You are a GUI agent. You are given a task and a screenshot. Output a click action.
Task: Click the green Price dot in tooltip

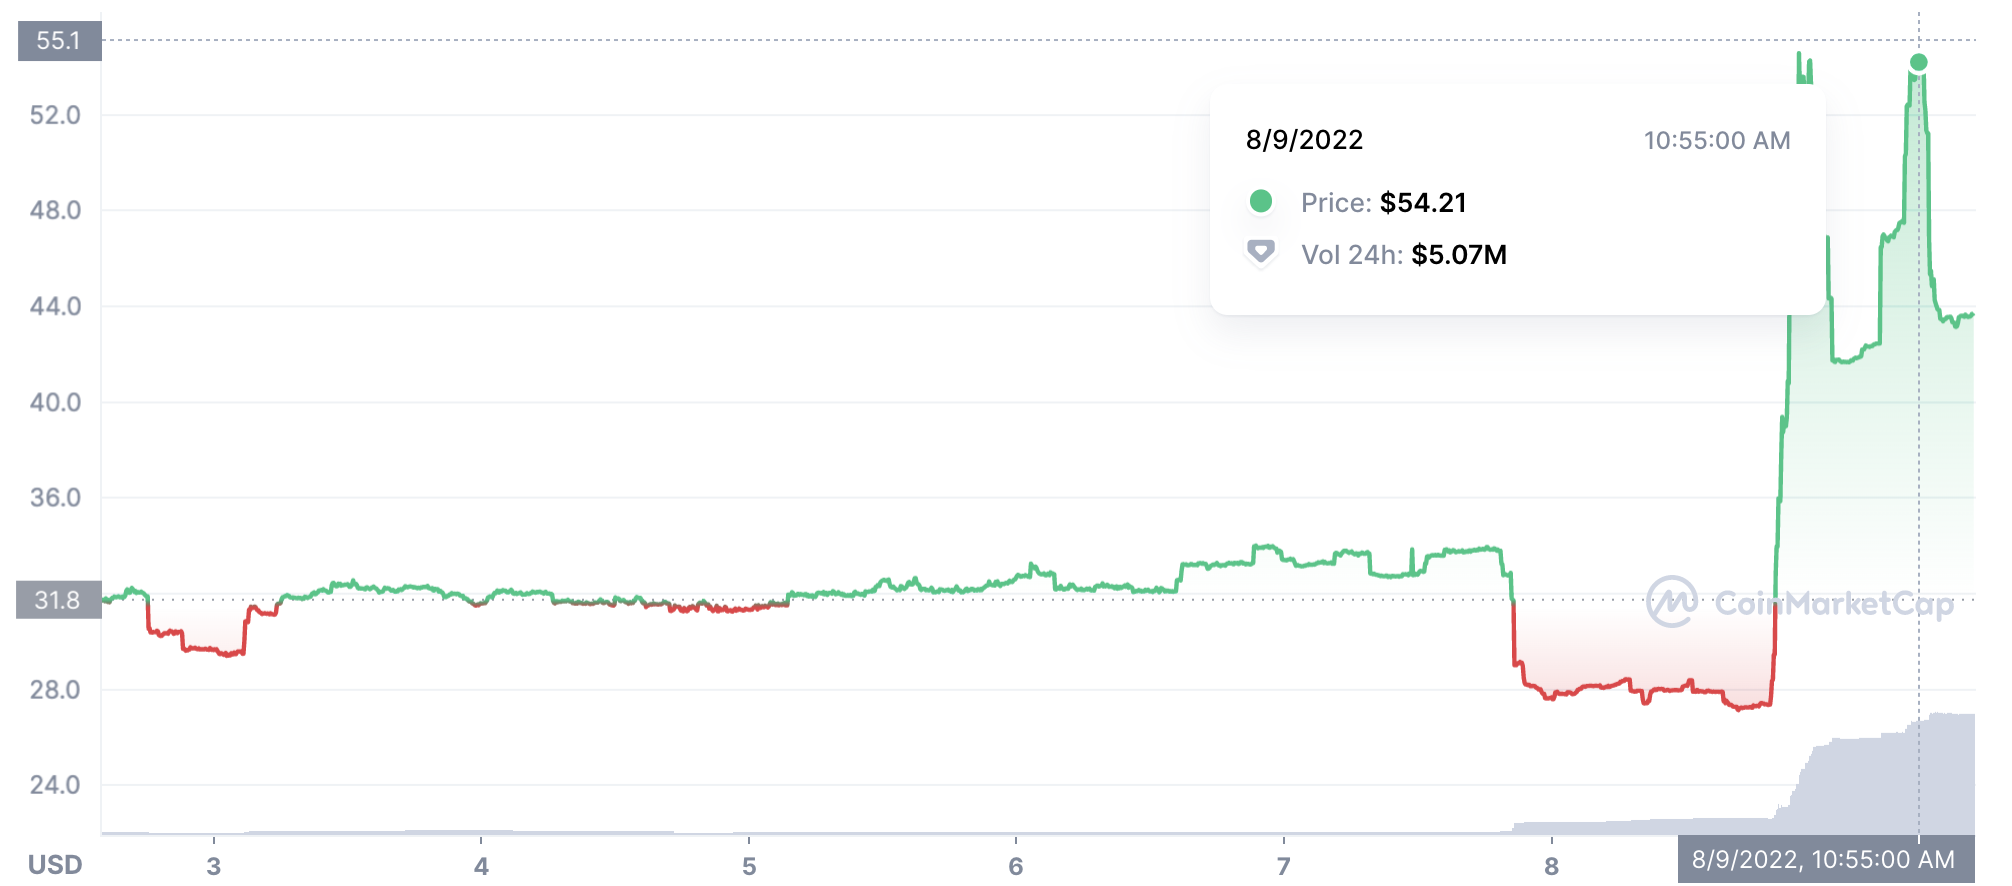point(1261,202)
